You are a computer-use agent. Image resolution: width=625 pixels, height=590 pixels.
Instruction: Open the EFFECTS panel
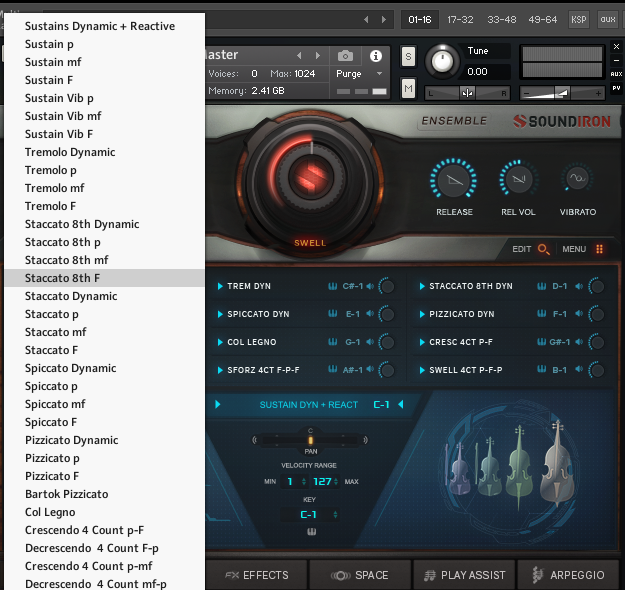tap(257, 575)
